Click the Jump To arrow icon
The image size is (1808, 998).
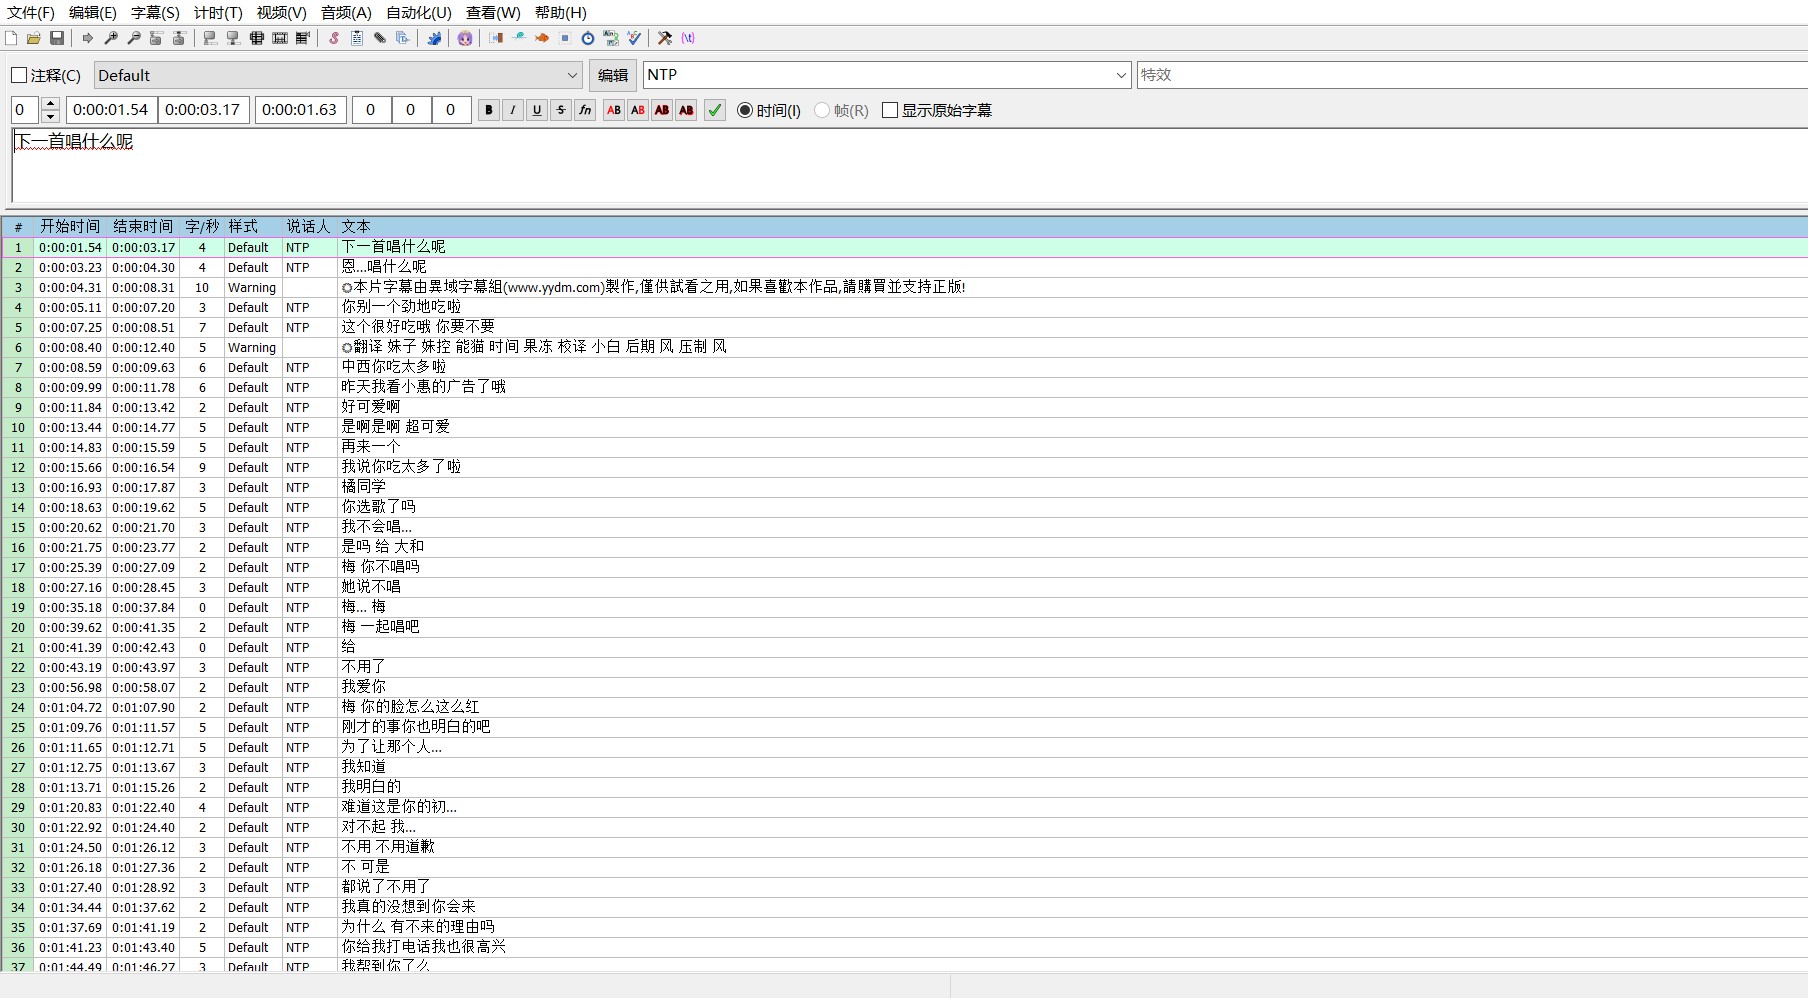click(88, 38)
